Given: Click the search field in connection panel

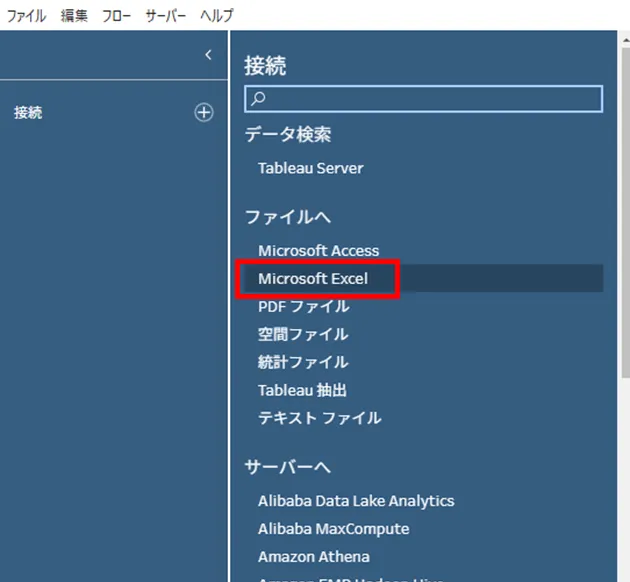Looking at the screenshot, I should point(430,98).
